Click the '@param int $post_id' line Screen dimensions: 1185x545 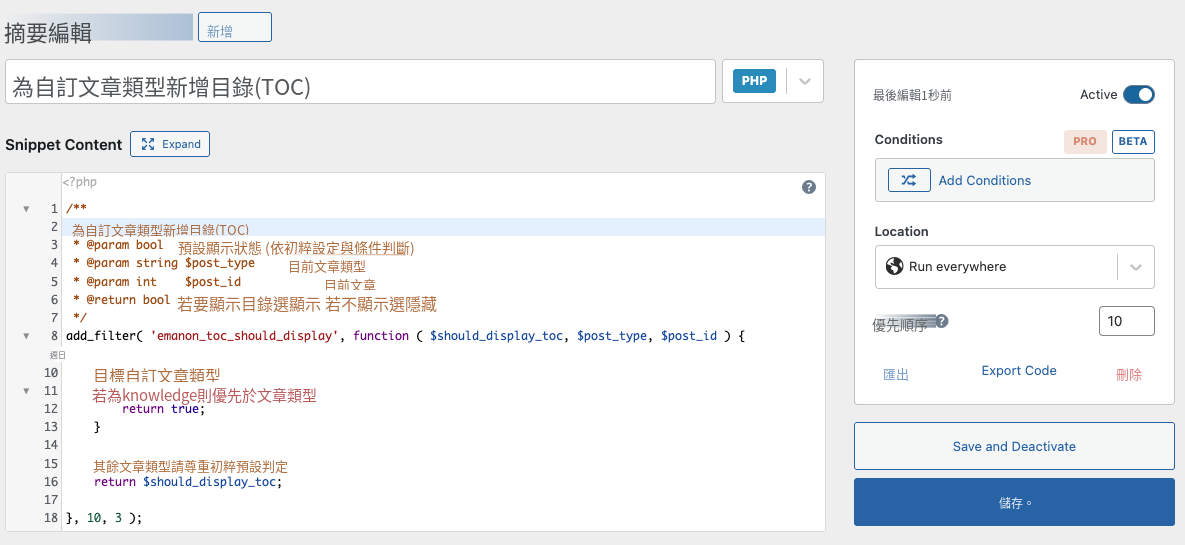pos(157,281)
